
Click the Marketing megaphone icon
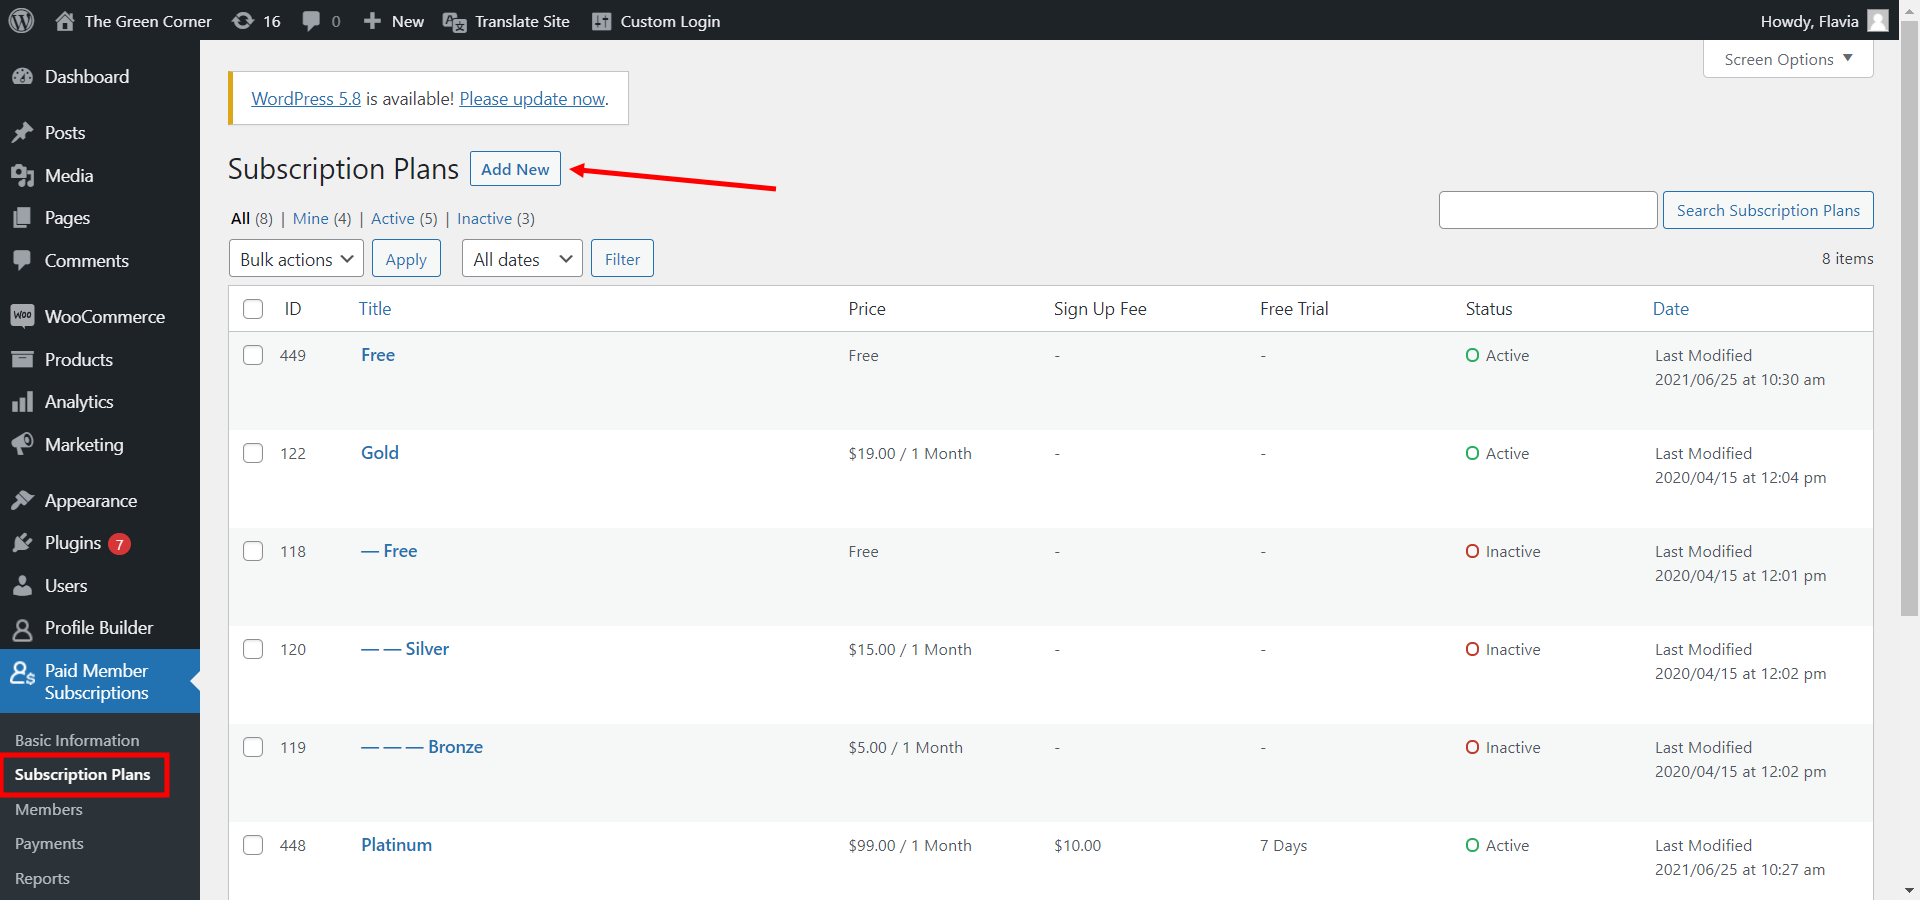pos(22,444)
